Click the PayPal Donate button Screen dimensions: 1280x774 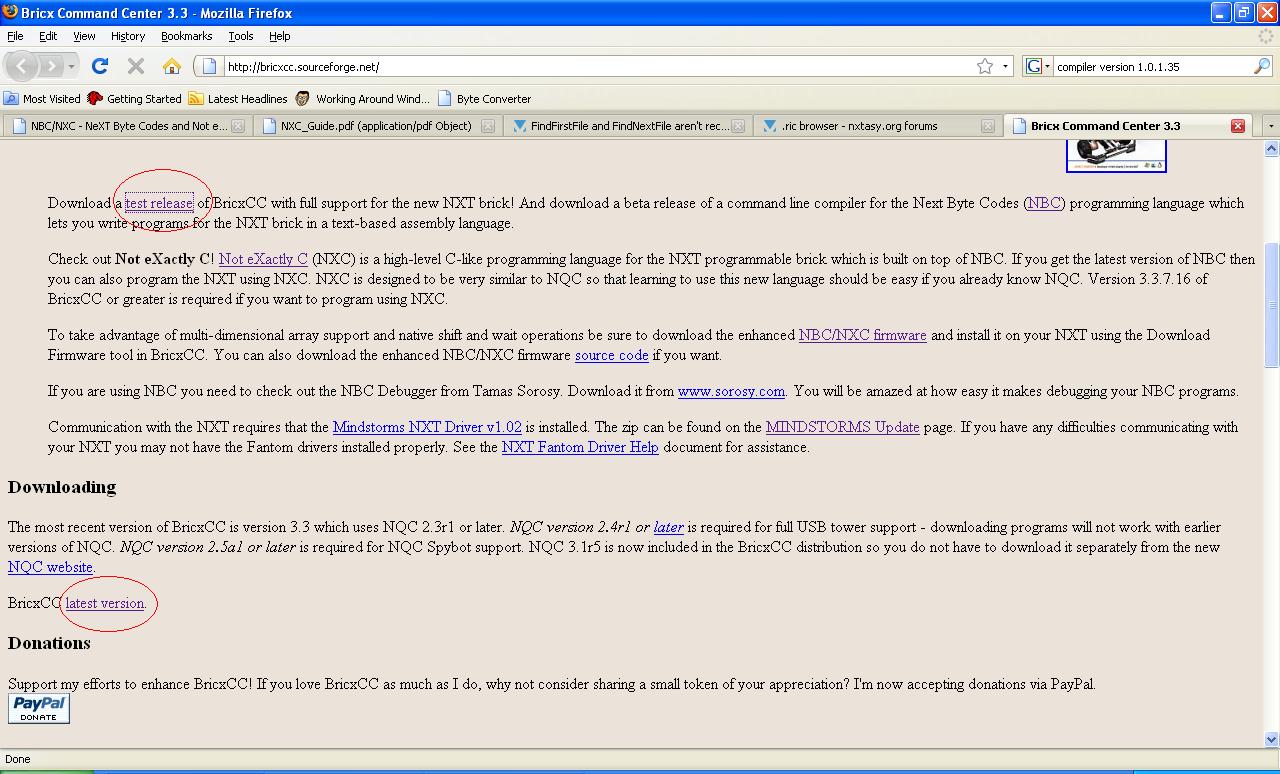pyautogui.click(x=39, y=708)
